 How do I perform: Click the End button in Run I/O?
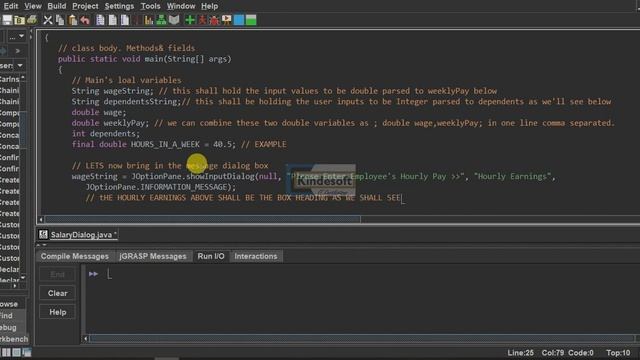(x=58, y=274)
